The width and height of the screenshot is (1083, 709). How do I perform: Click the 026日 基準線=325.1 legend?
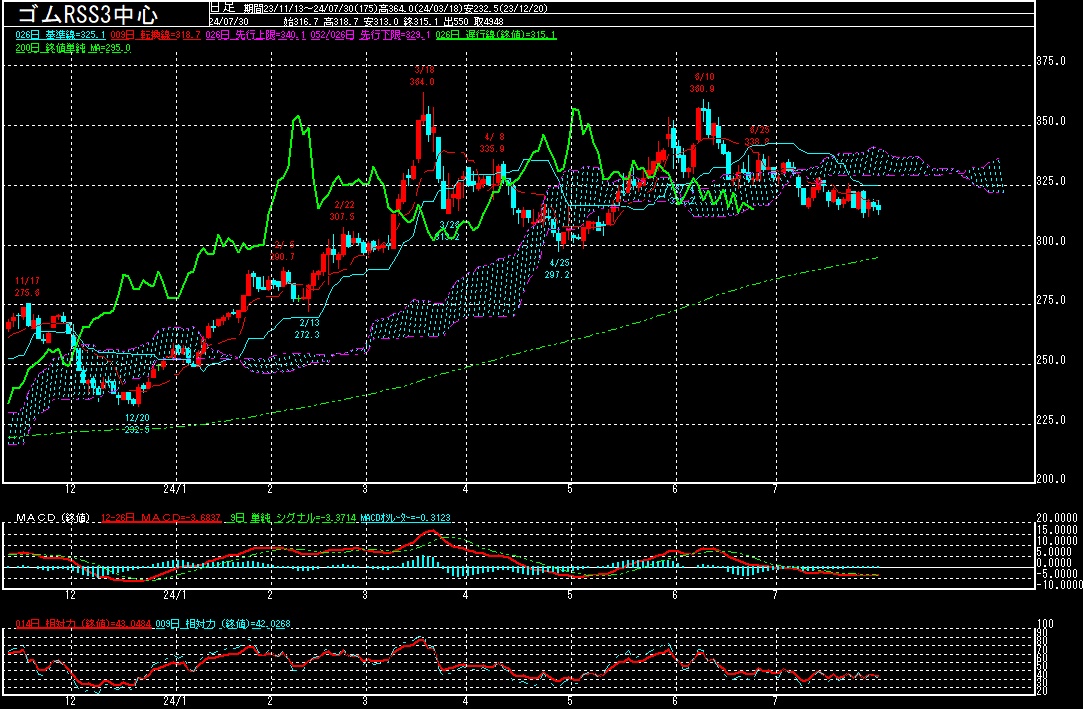[61, 35]
